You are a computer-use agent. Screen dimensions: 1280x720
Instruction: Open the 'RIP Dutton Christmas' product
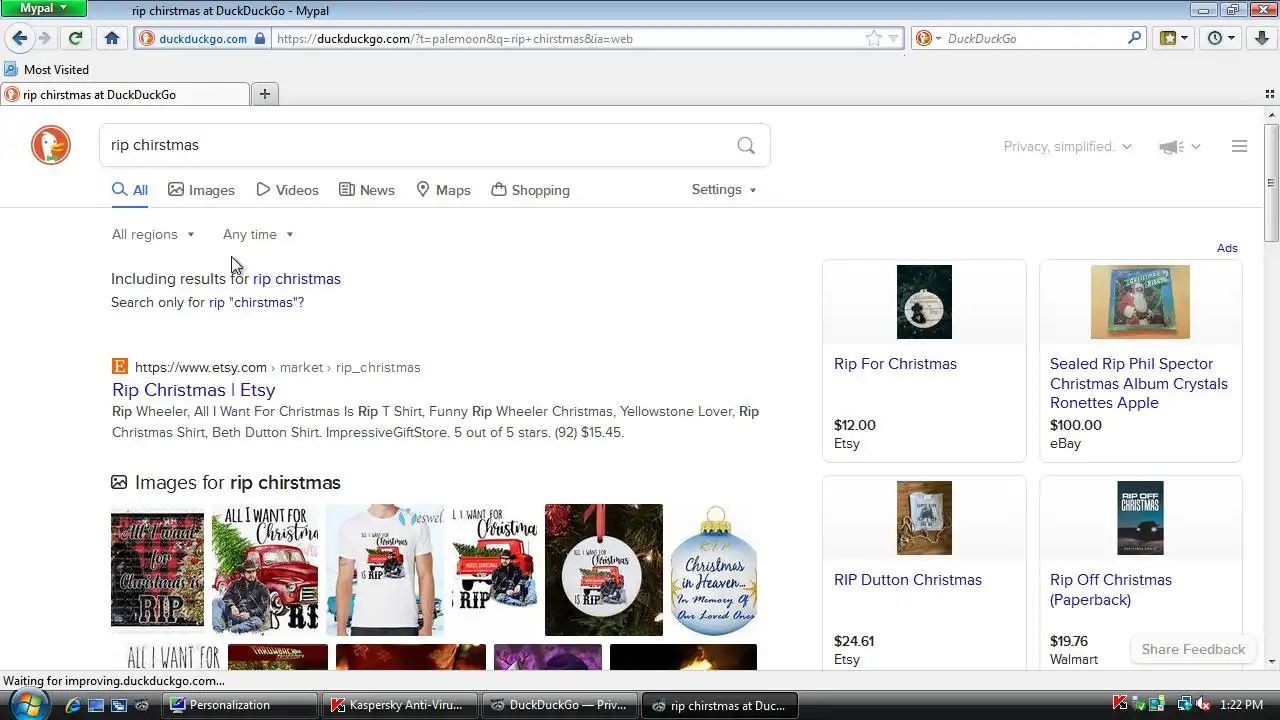click(x=908, y=580)
